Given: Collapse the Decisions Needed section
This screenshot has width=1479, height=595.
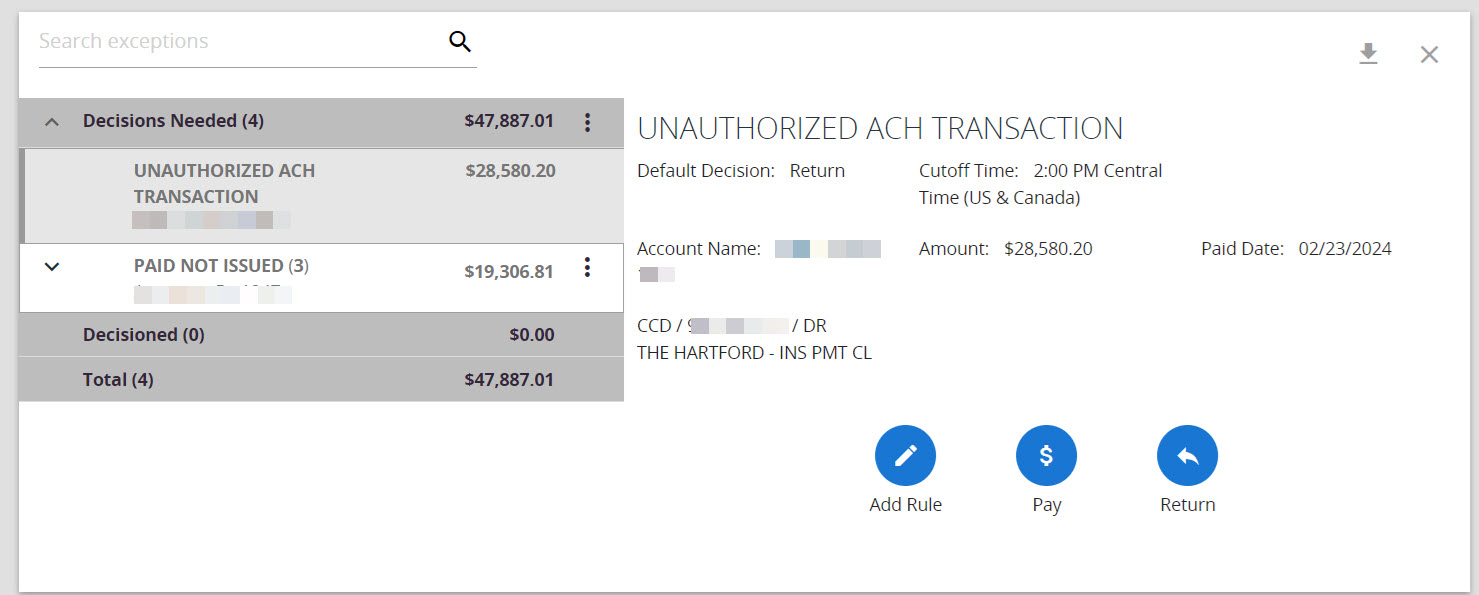Looking at the screenshot, I should click(x=53, y=122).
